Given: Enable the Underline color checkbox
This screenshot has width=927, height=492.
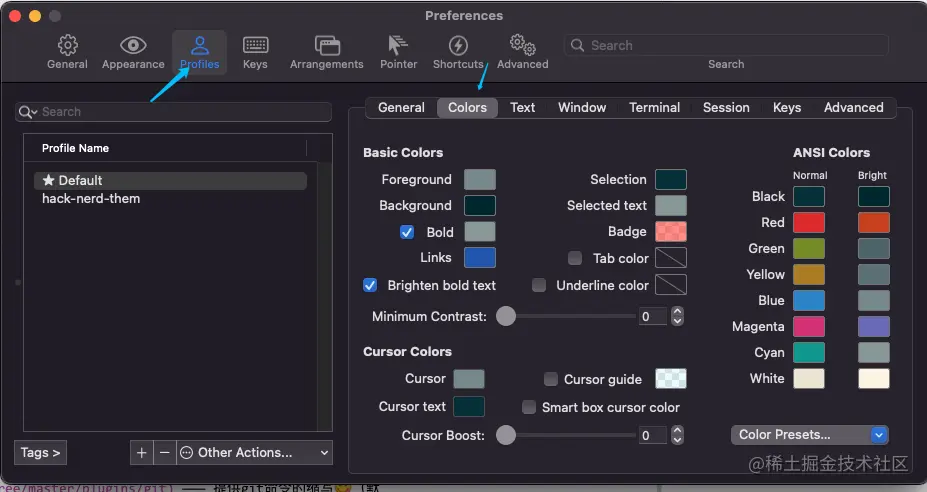Looking at the screenshot, I should [539, 285].
